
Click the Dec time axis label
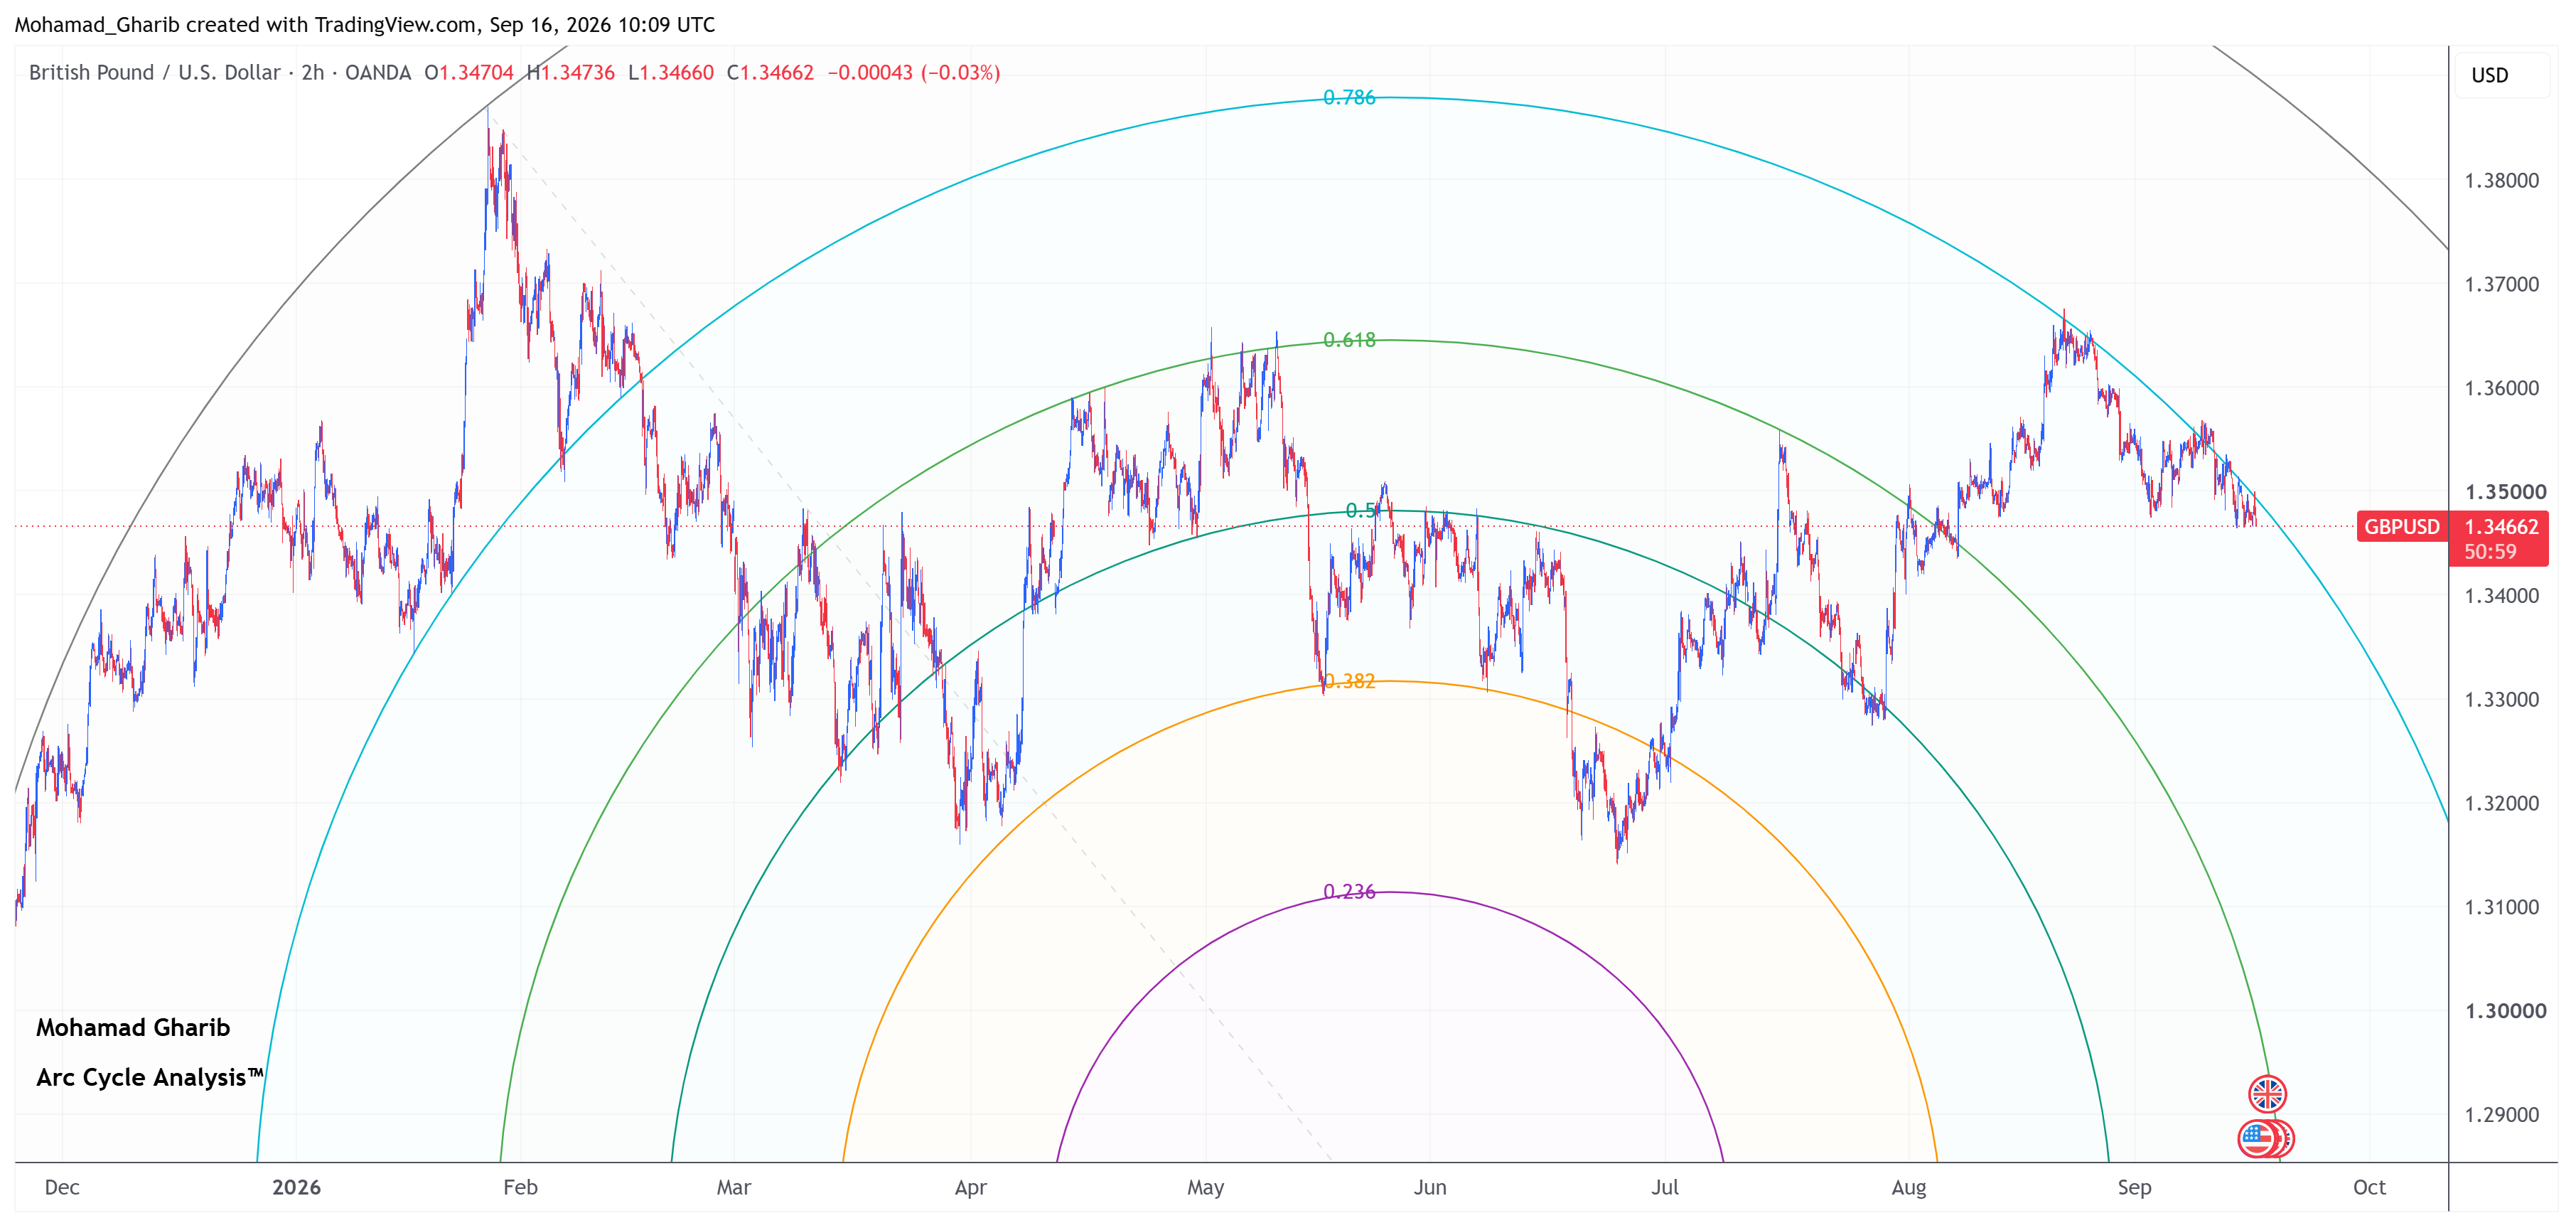[x=62, y=1187]
